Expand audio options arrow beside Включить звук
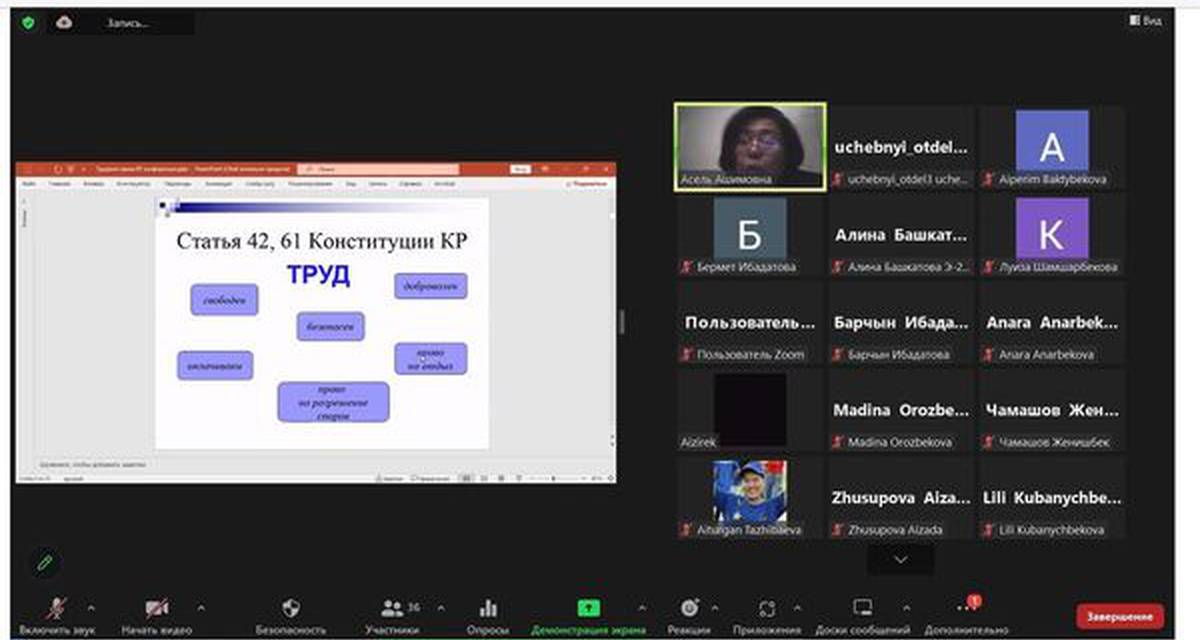The height and width of the screenshot is (640, 1200). click(91, 607)
